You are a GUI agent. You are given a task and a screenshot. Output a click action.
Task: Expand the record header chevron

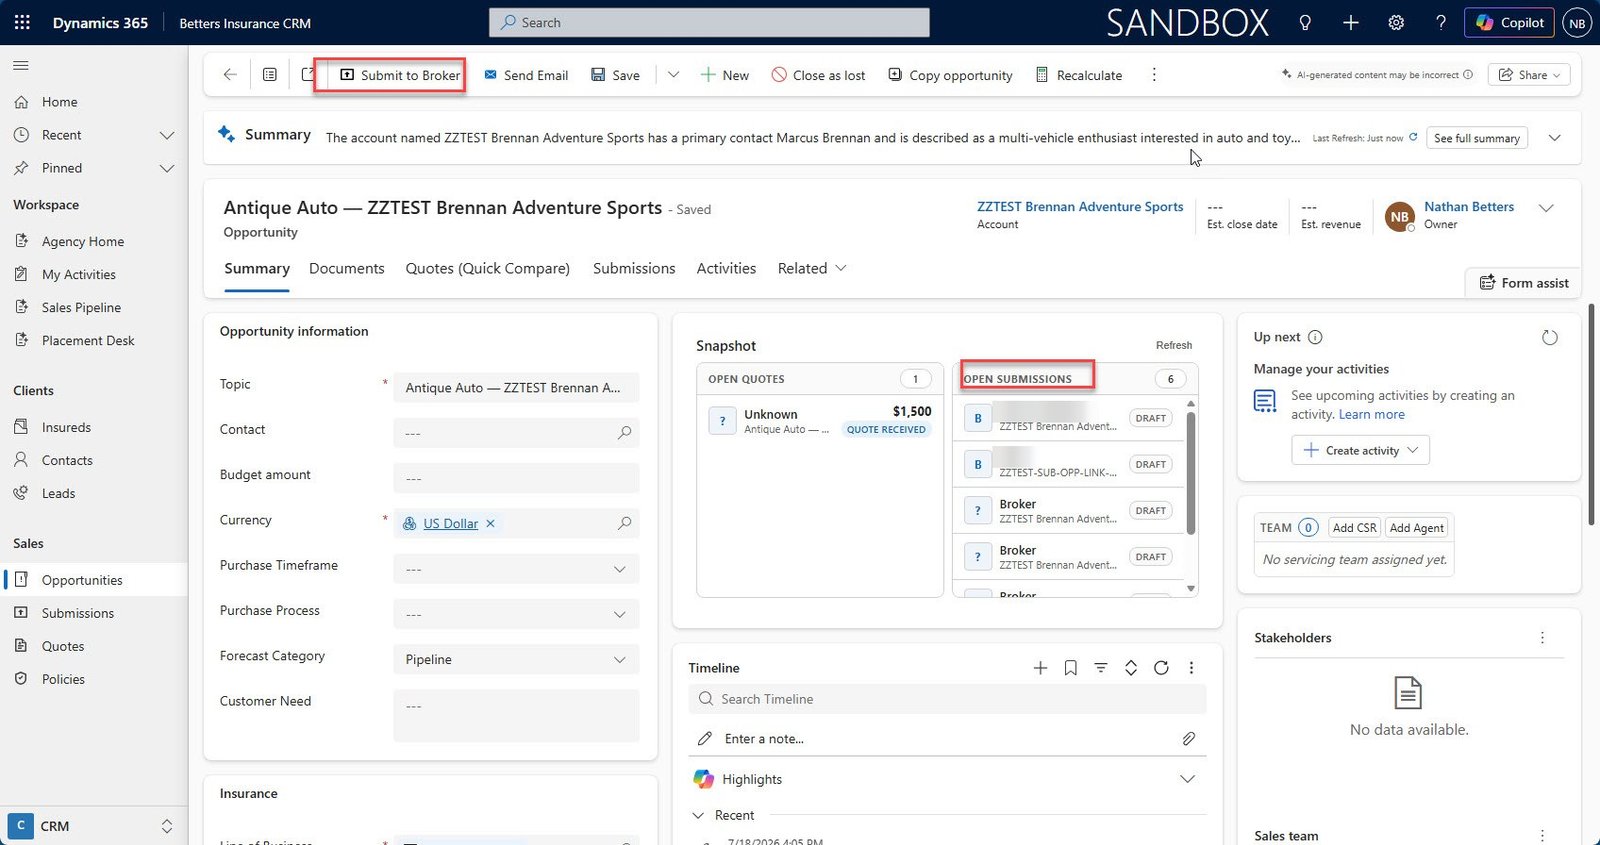[1546, 208]
